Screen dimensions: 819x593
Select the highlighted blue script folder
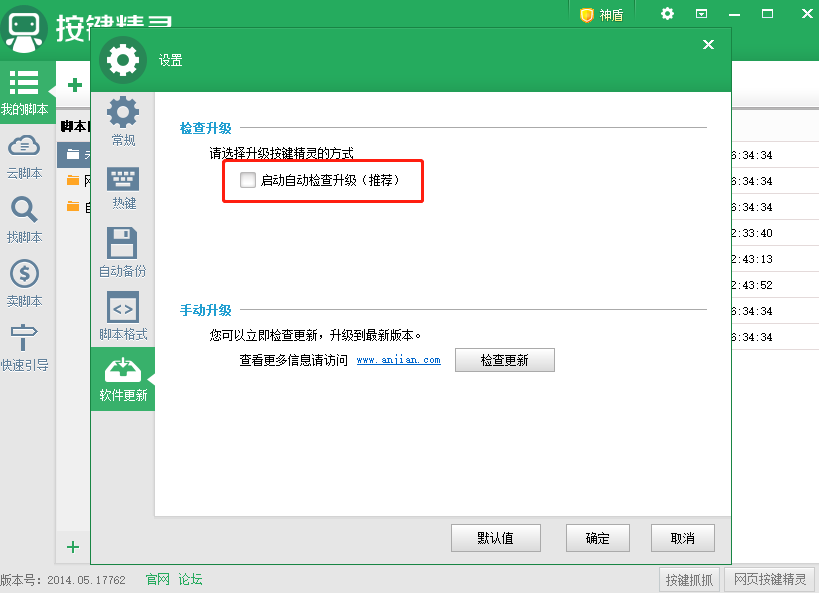(x=74, y=154)
